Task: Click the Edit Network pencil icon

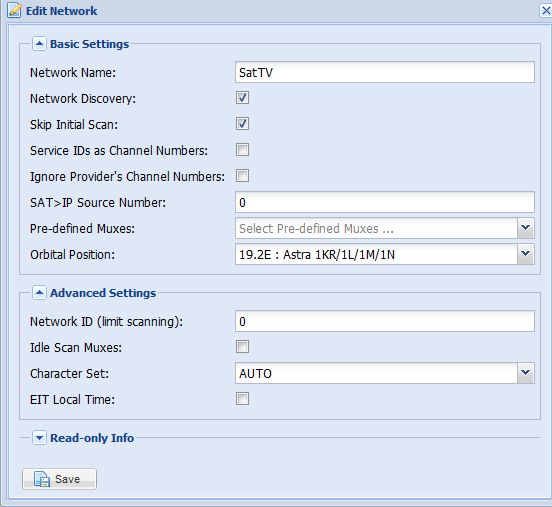Action: tap(14, 11)
